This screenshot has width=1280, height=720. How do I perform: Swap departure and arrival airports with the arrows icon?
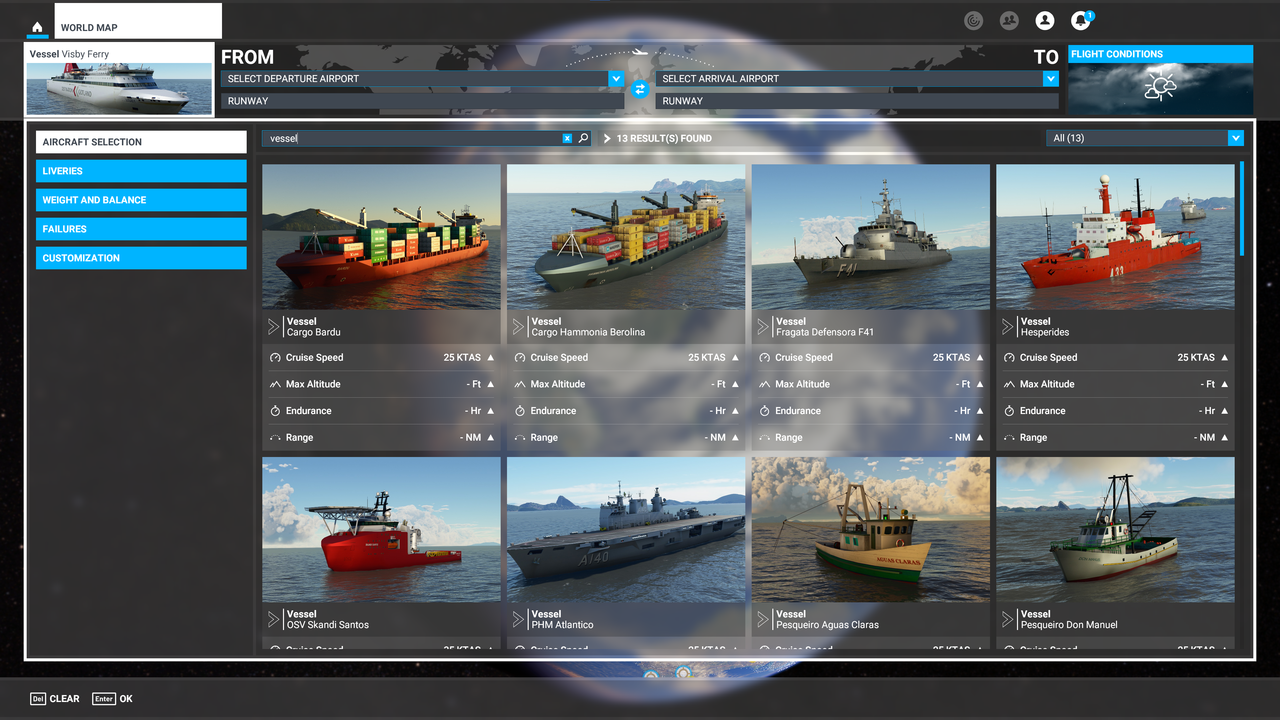(x=640, y=89)
